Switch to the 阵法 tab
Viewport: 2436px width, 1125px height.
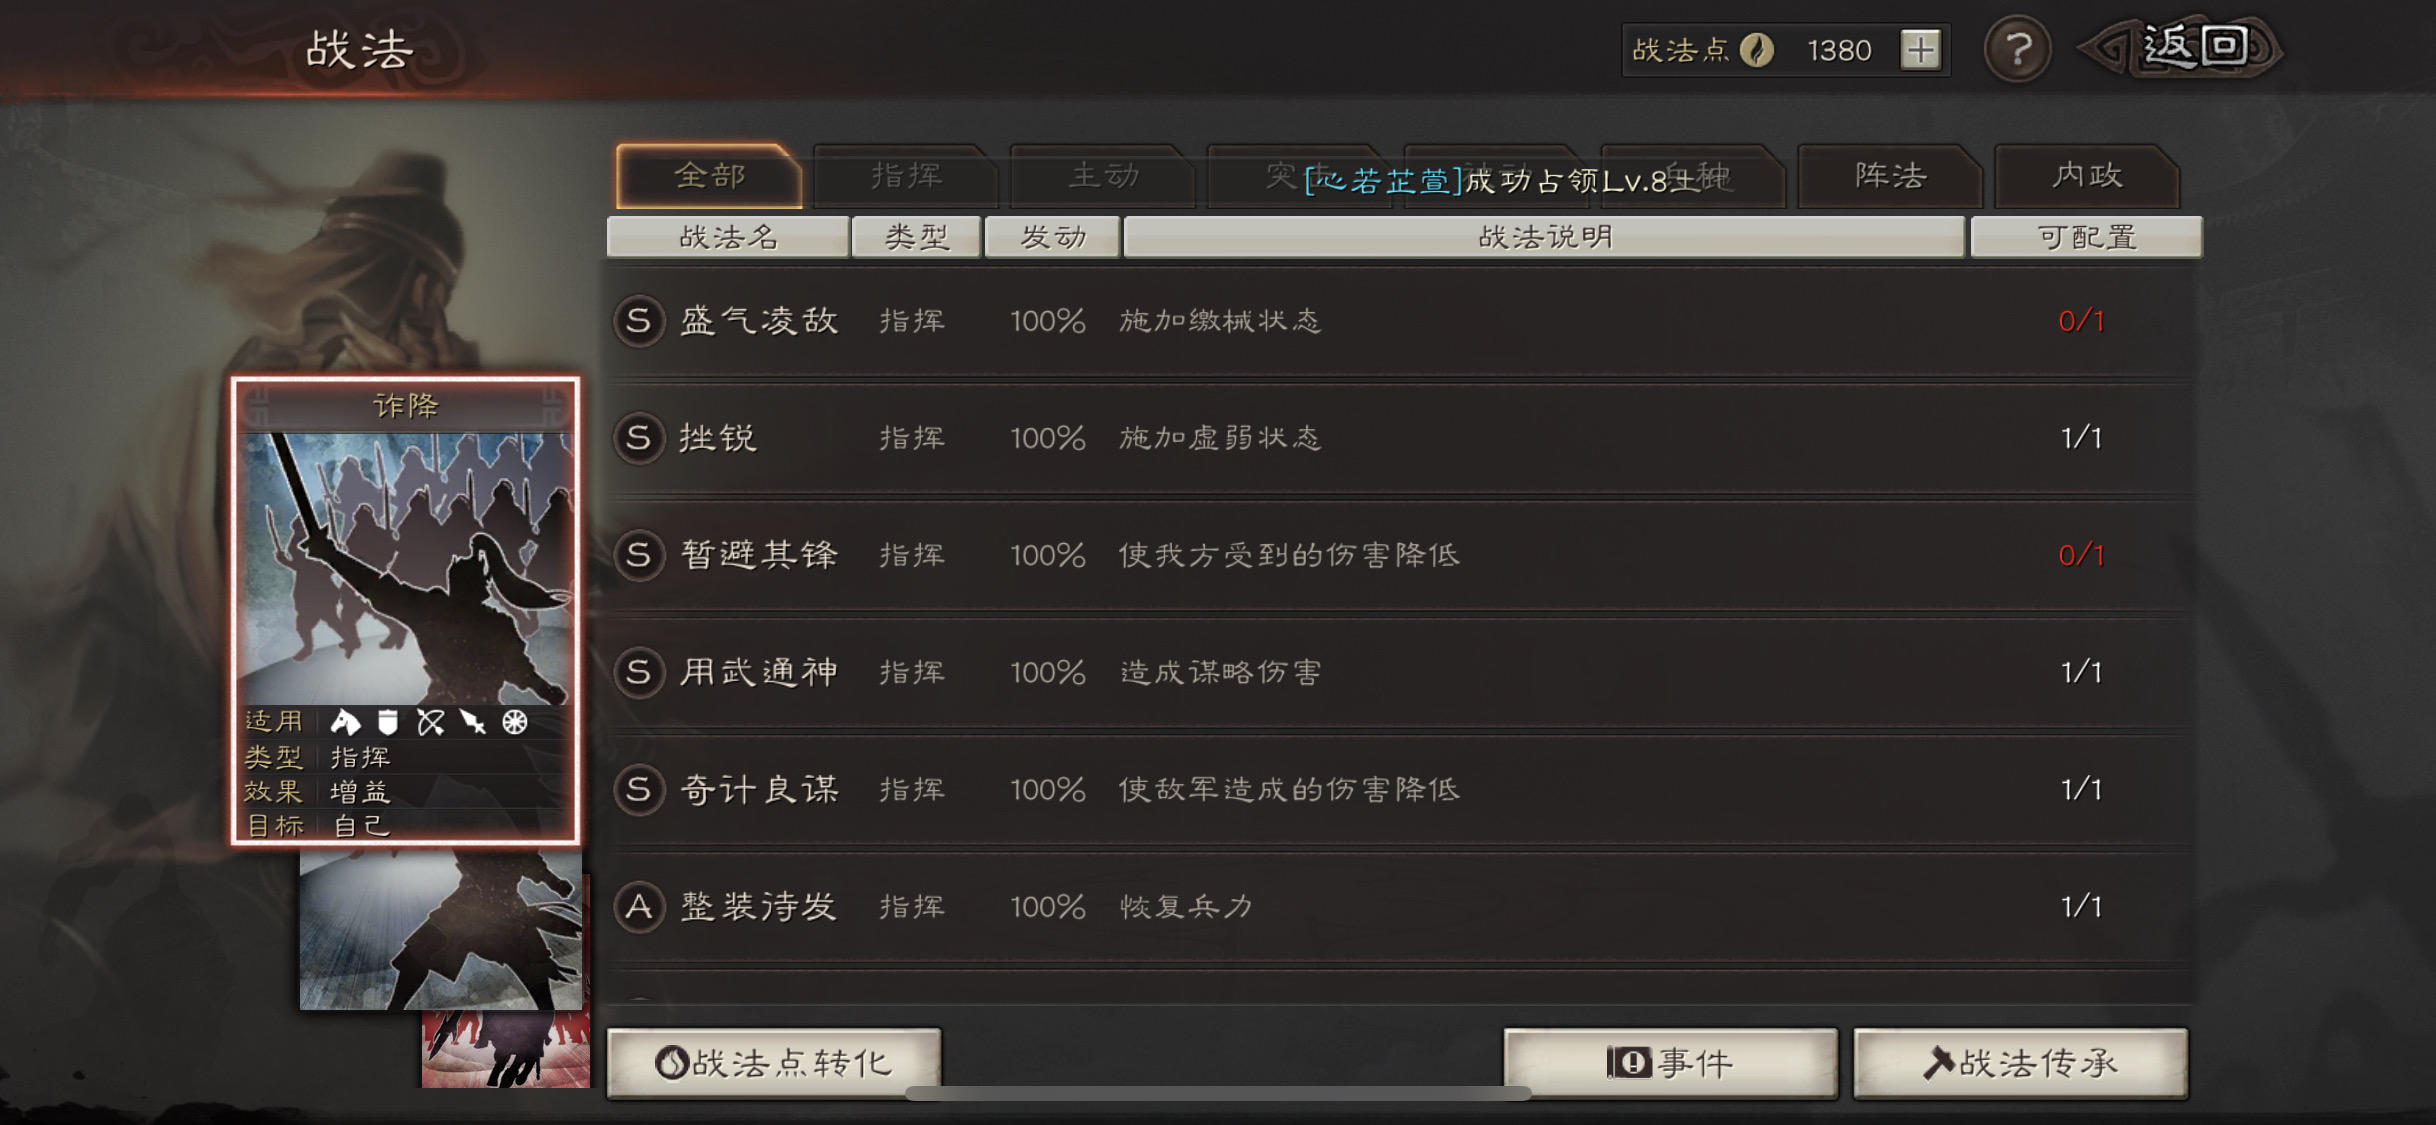(1889, 176)
